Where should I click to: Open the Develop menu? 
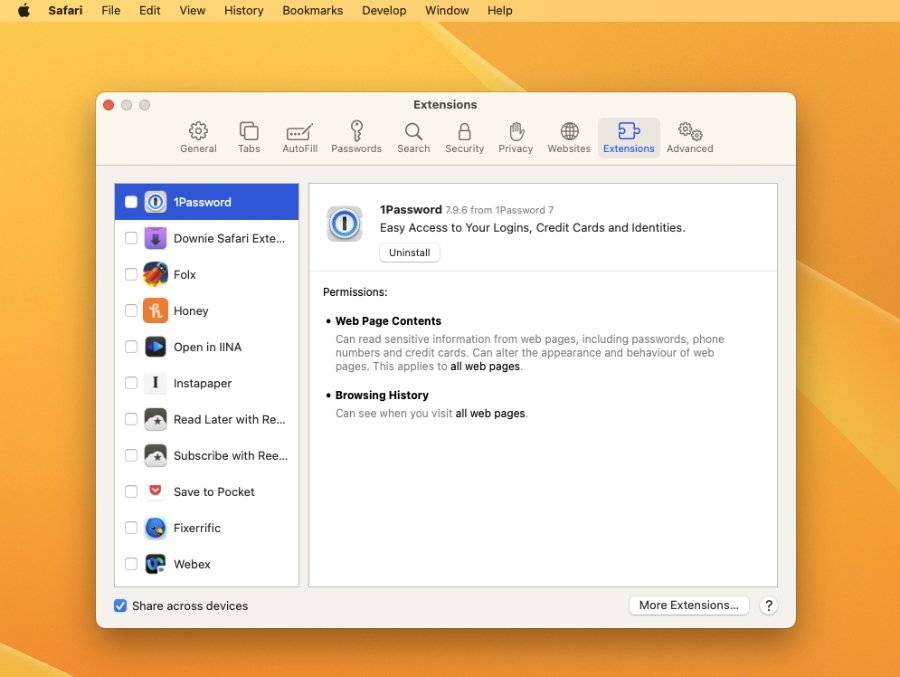pos(383,10)
